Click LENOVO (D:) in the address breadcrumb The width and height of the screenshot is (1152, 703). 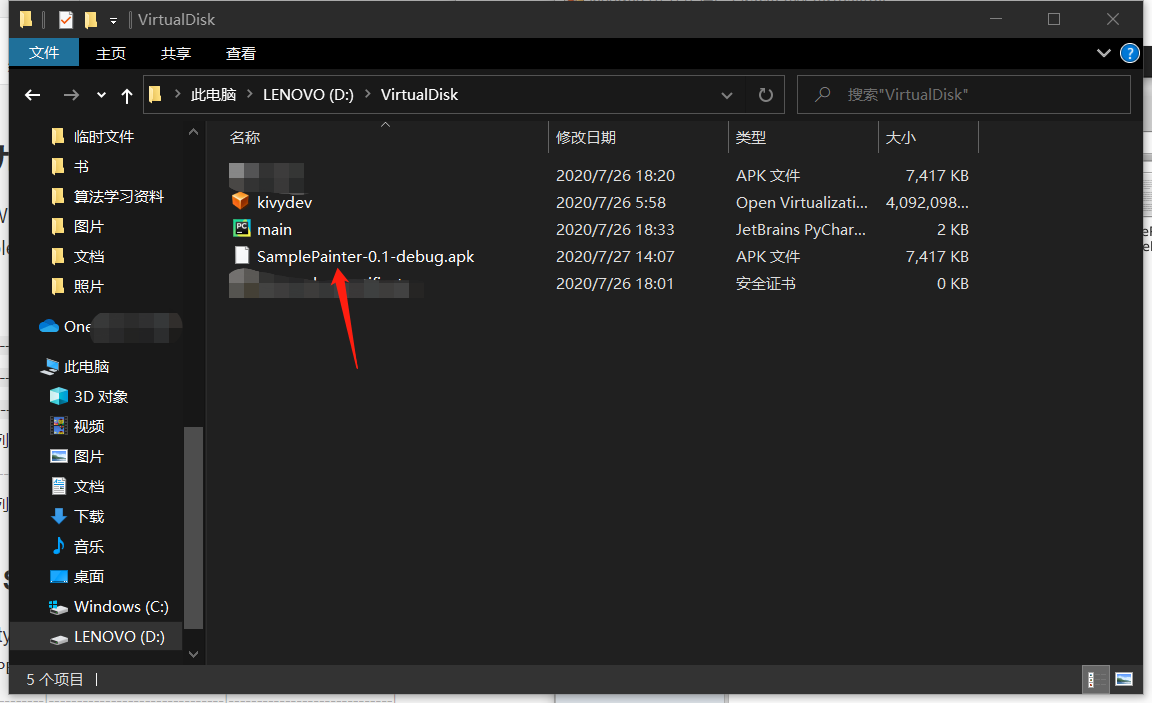(x=309, y=94)
